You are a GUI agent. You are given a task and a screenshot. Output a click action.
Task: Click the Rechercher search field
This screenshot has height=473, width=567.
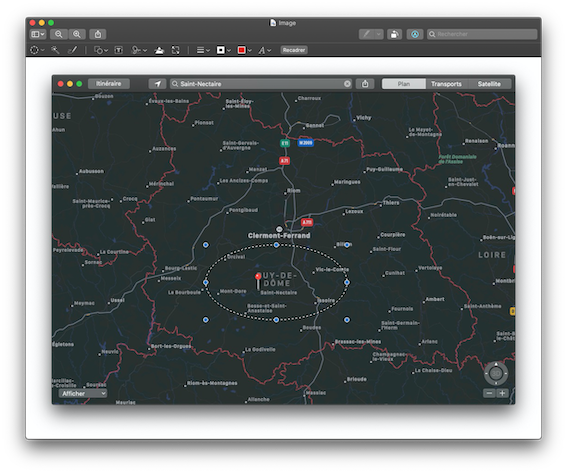click(482, 34)
